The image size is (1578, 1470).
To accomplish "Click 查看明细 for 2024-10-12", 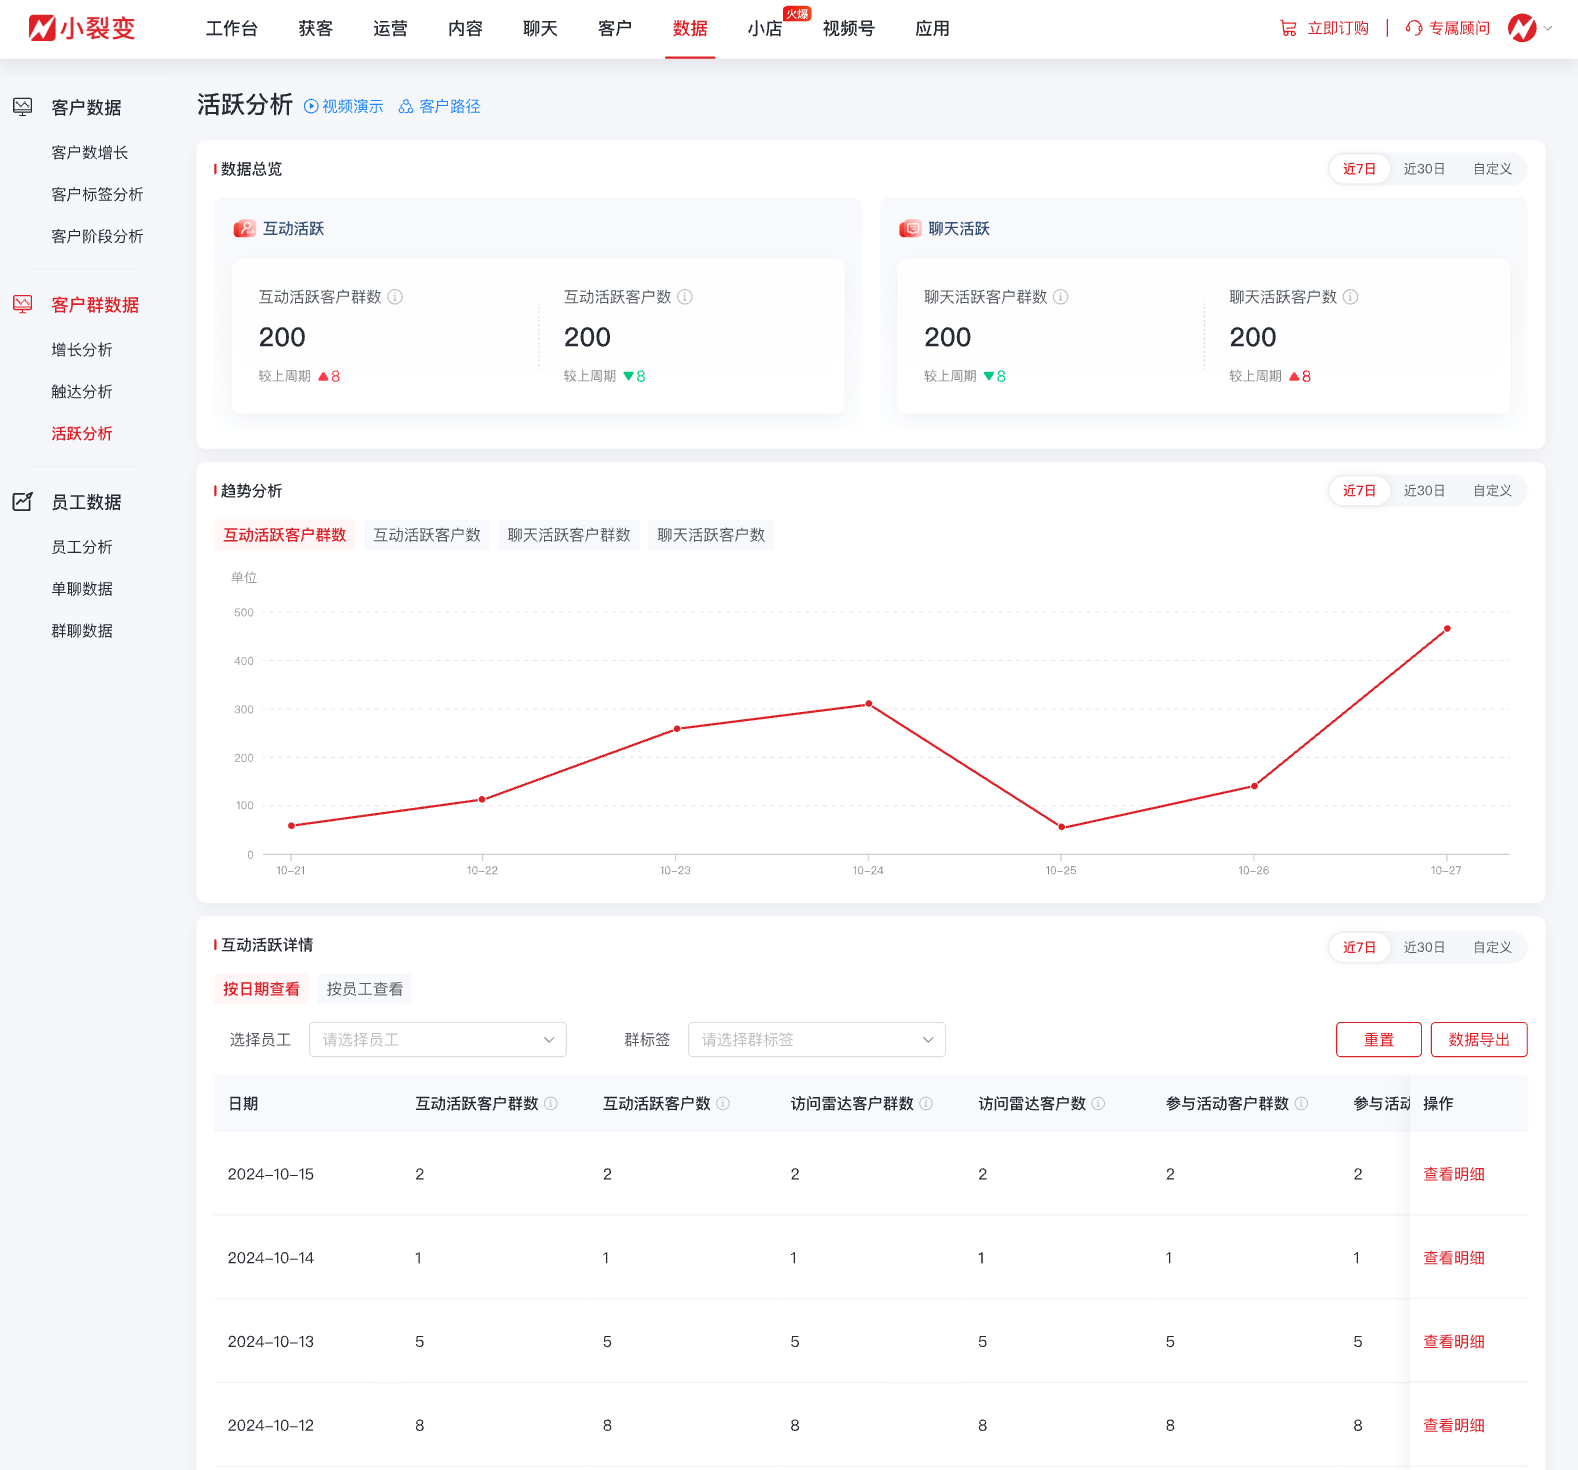I will pyautogui.click(x=1454, y=1425).
